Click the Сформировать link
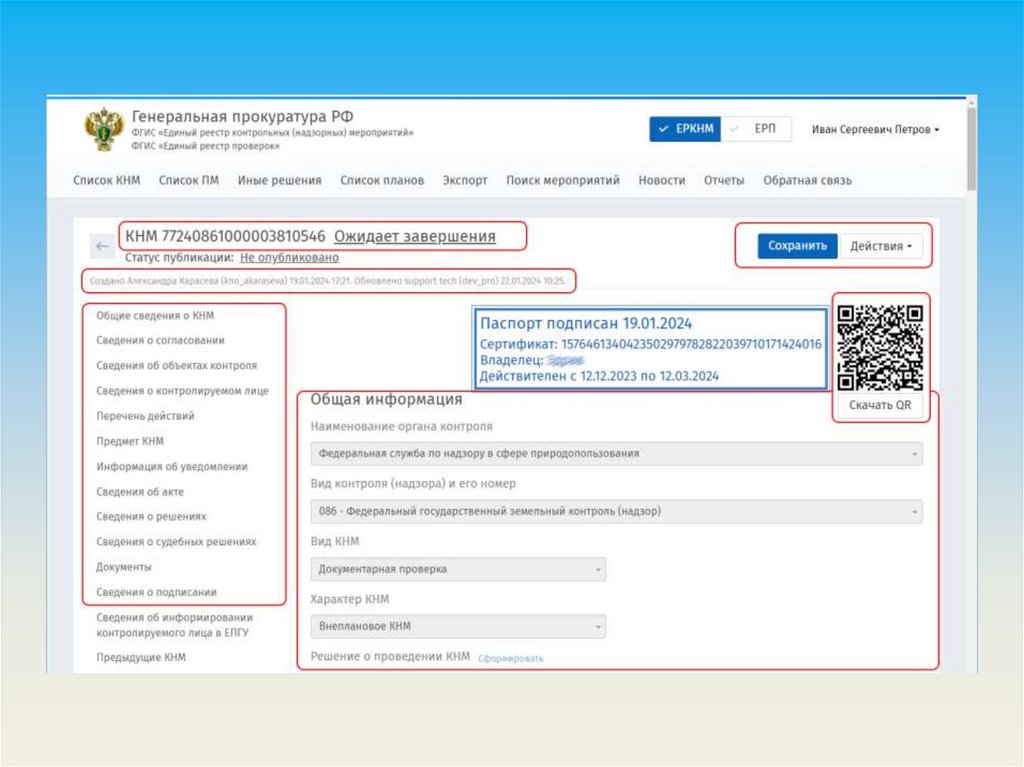 point(511,659)
